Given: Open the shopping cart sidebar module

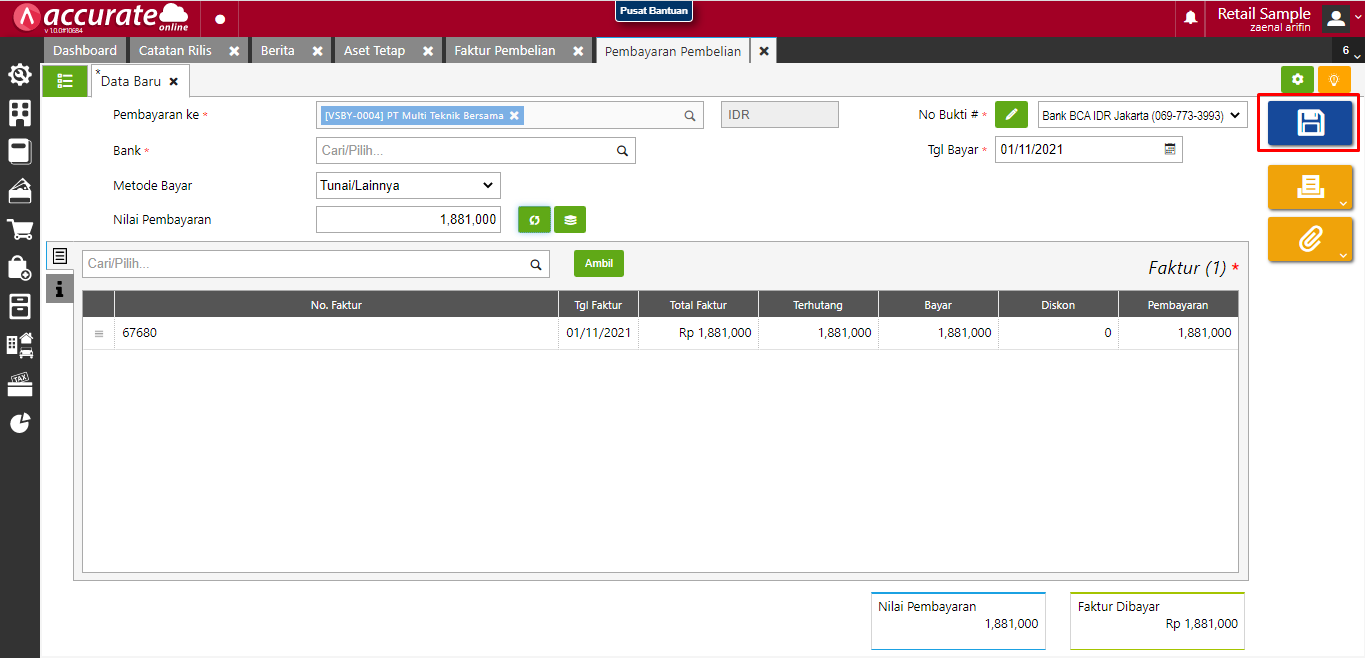Looking at the screenshot, I should 20,230.
